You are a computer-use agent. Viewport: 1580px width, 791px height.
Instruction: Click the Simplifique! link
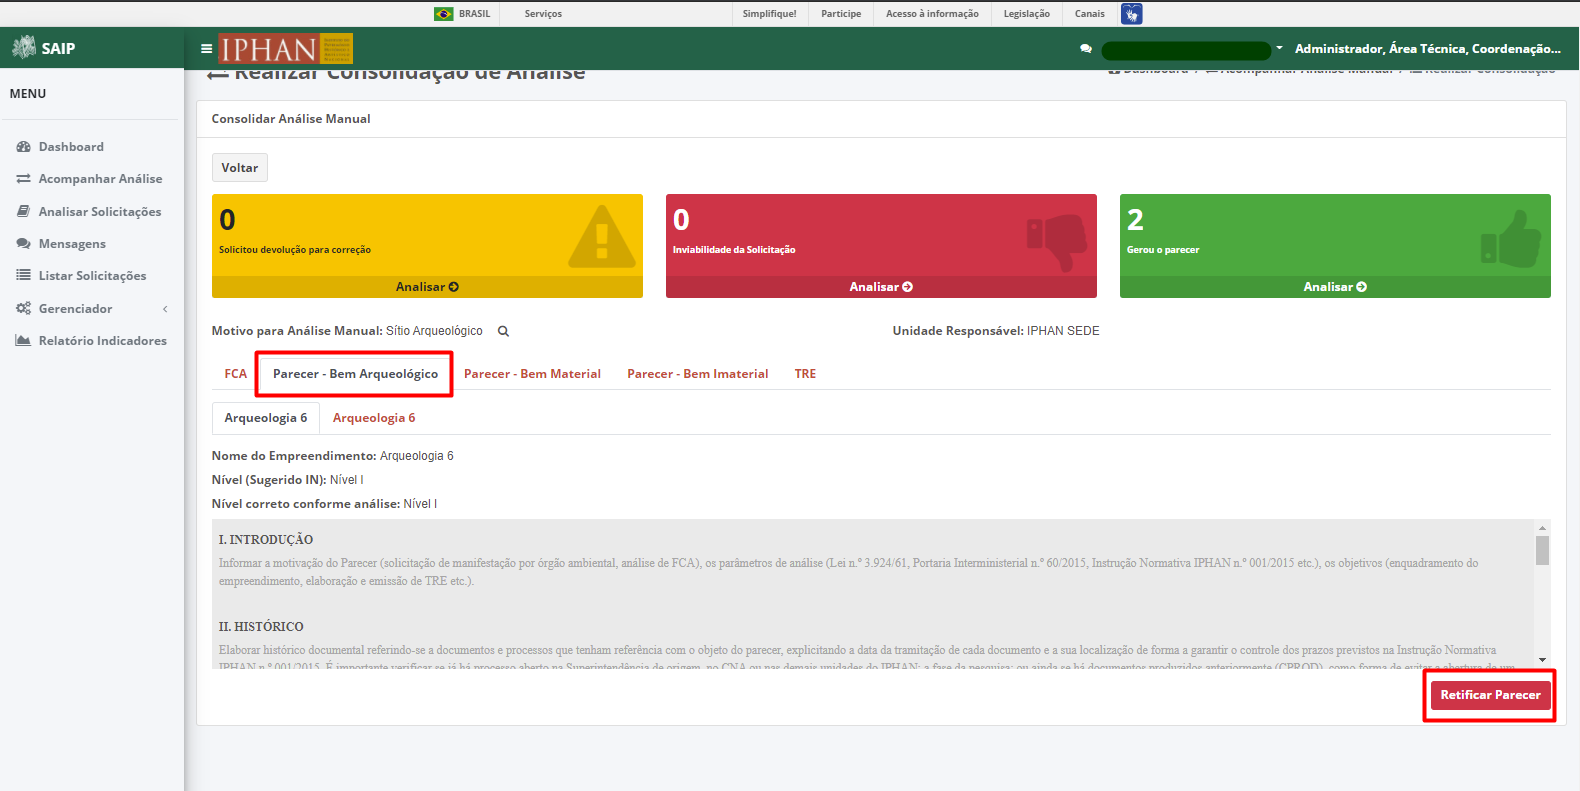click(x=769, y=14)
